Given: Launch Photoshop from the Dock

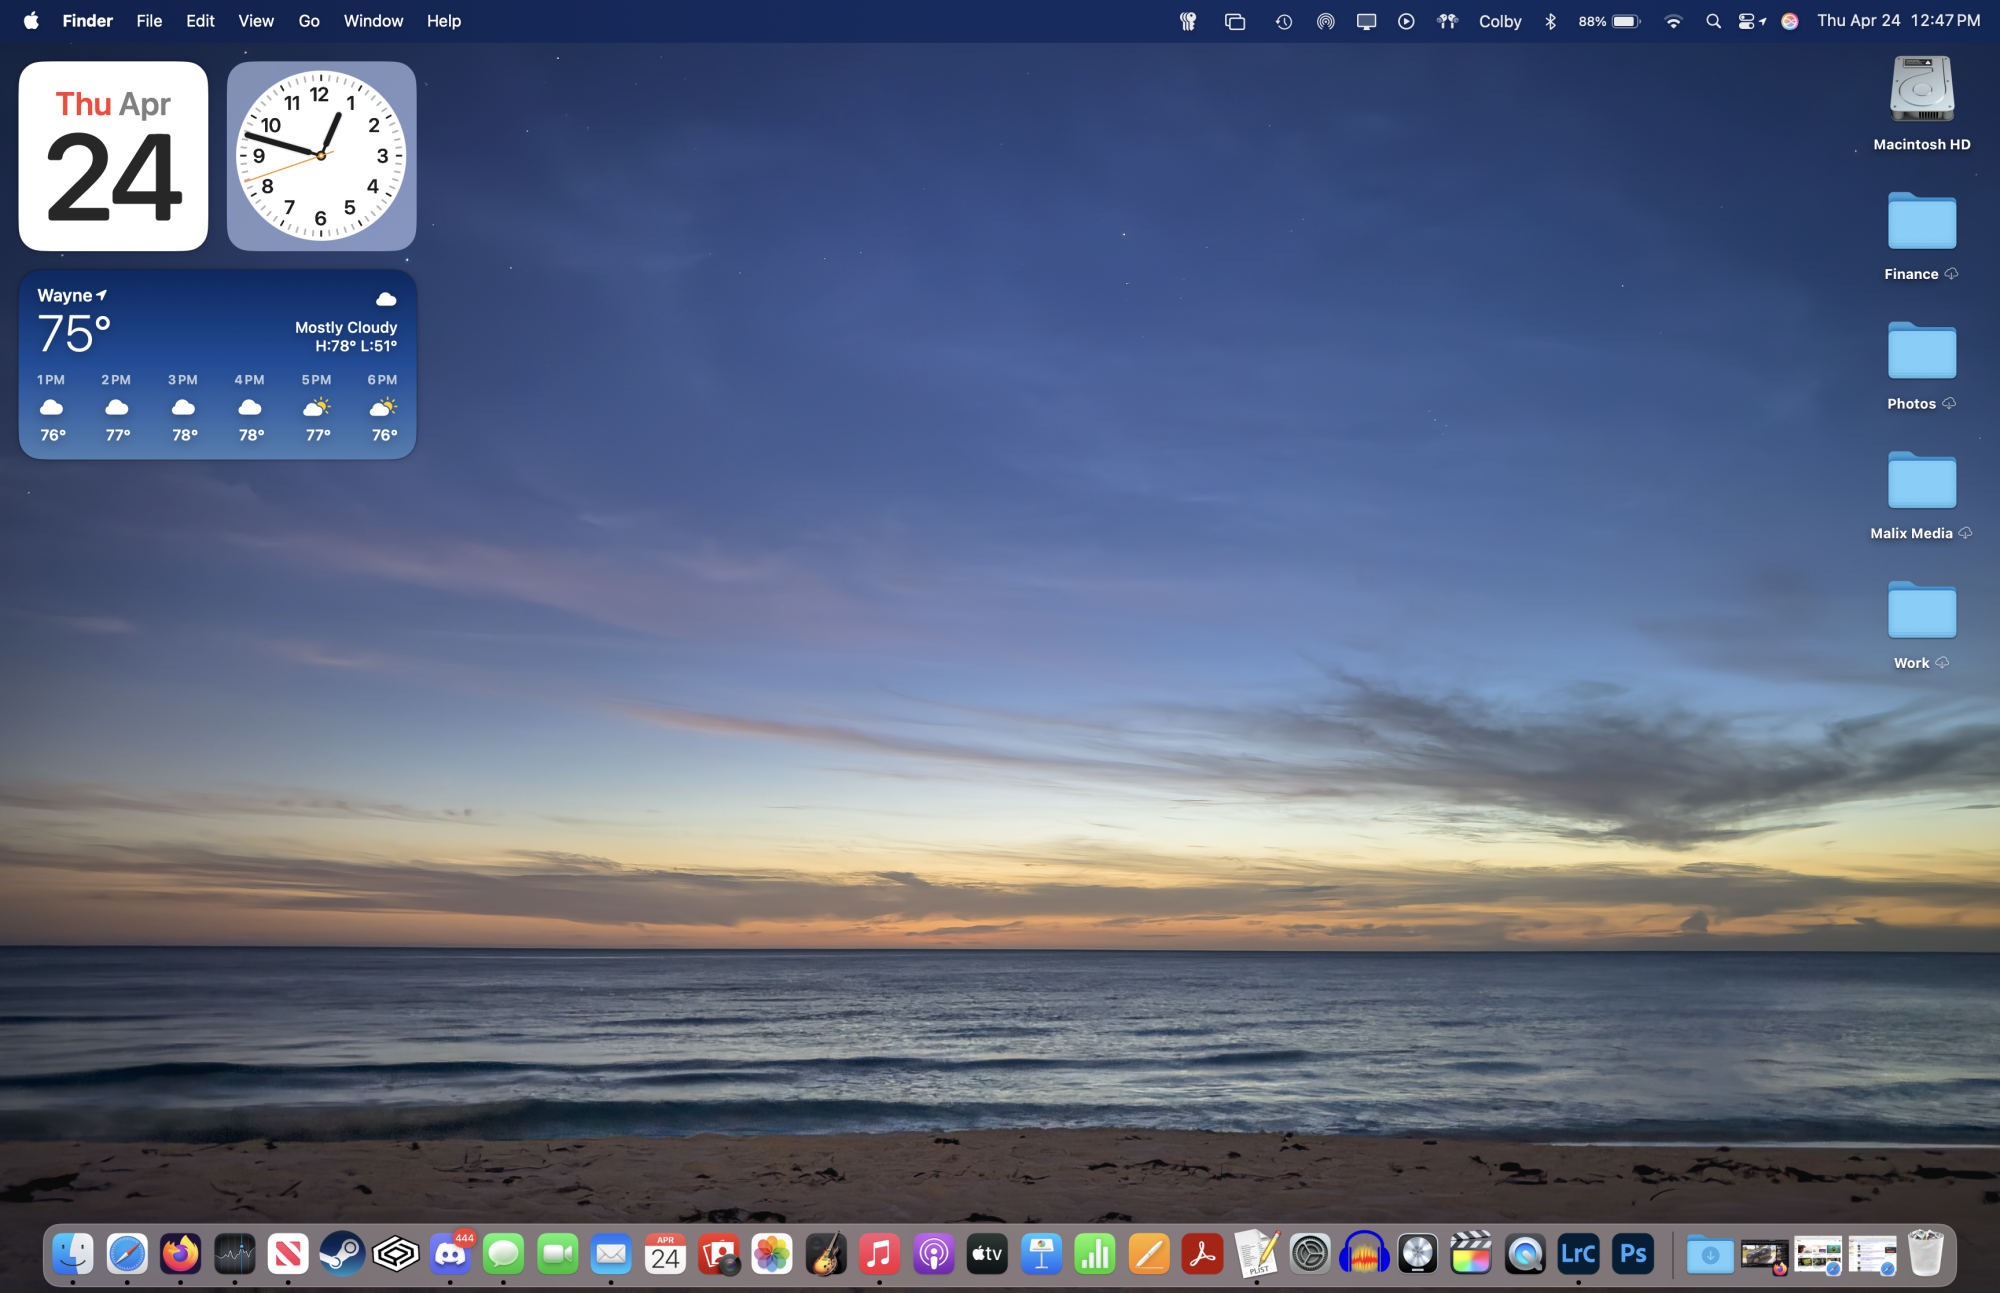Looking at the screenshot, I should tap(1633, 1253).
